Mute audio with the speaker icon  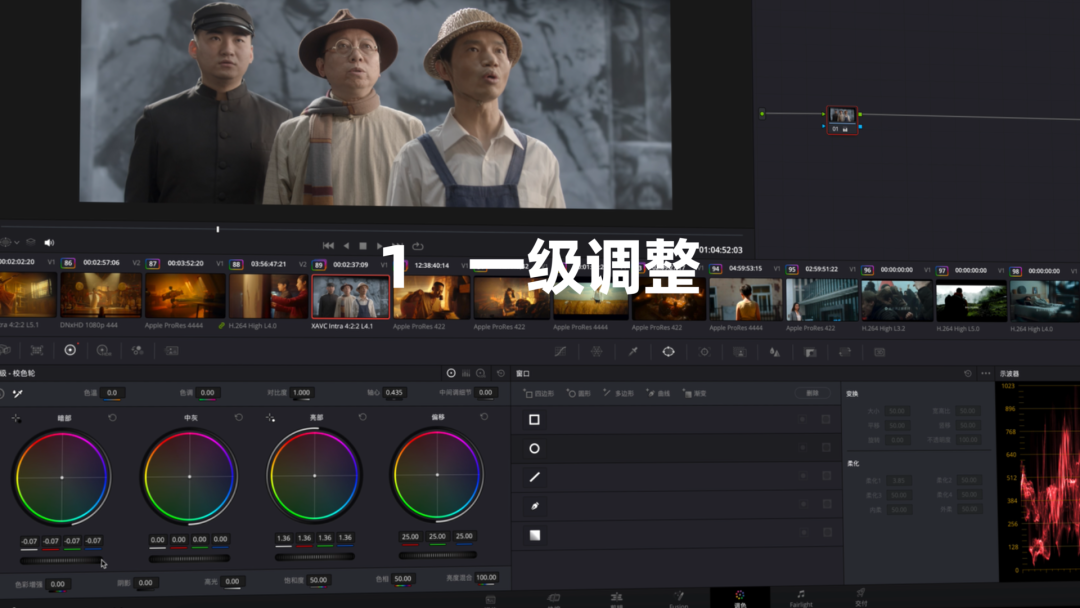click(49, 242)
